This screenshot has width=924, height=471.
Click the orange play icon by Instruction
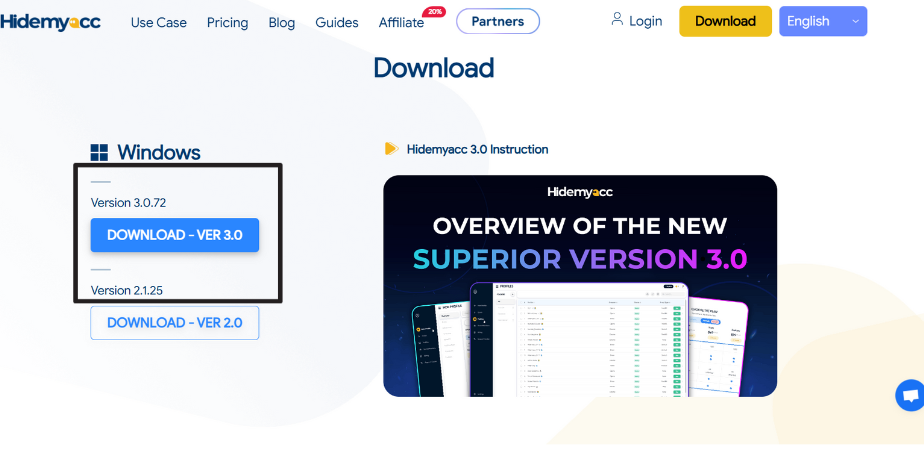[x=391, y=149]
